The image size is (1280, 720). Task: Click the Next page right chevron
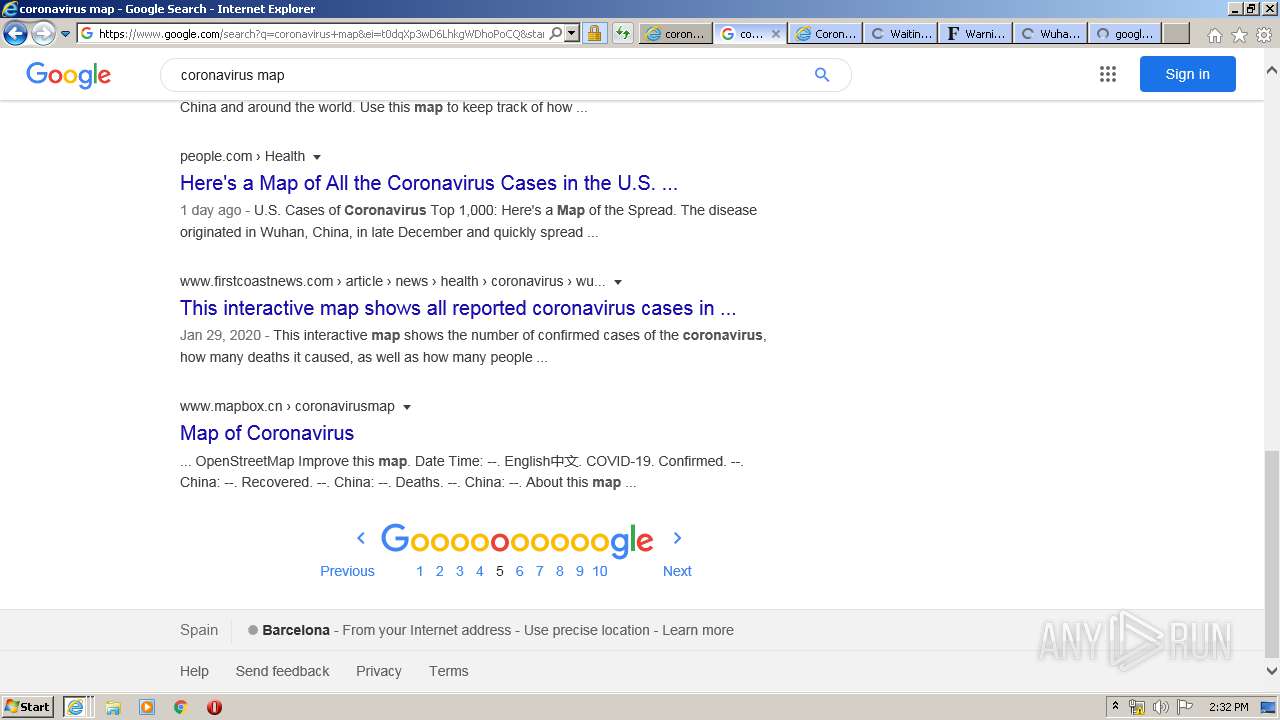click(677, 538)
